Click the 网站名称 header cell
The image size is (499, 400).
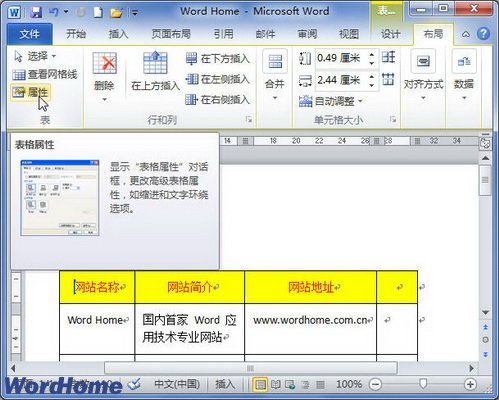(x=97, y=287)
